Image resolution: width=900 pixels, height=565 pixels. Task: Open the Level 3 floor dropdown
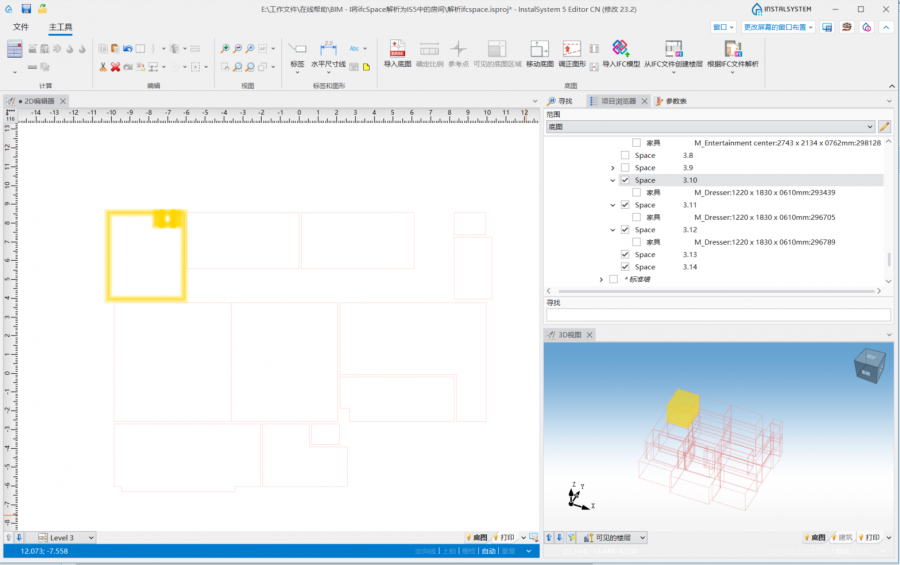pos(60,537)
